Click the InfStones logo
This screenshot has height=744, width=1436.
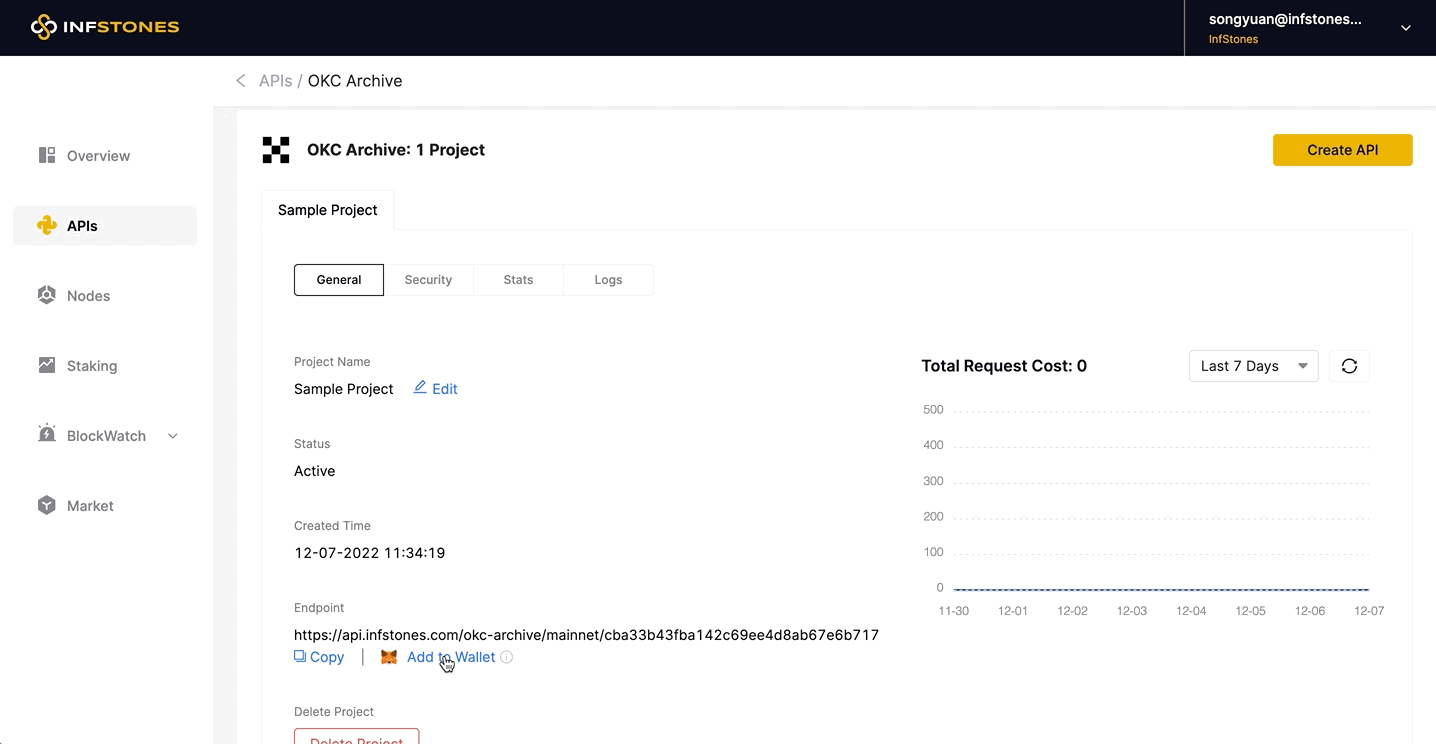coord(105,27)
